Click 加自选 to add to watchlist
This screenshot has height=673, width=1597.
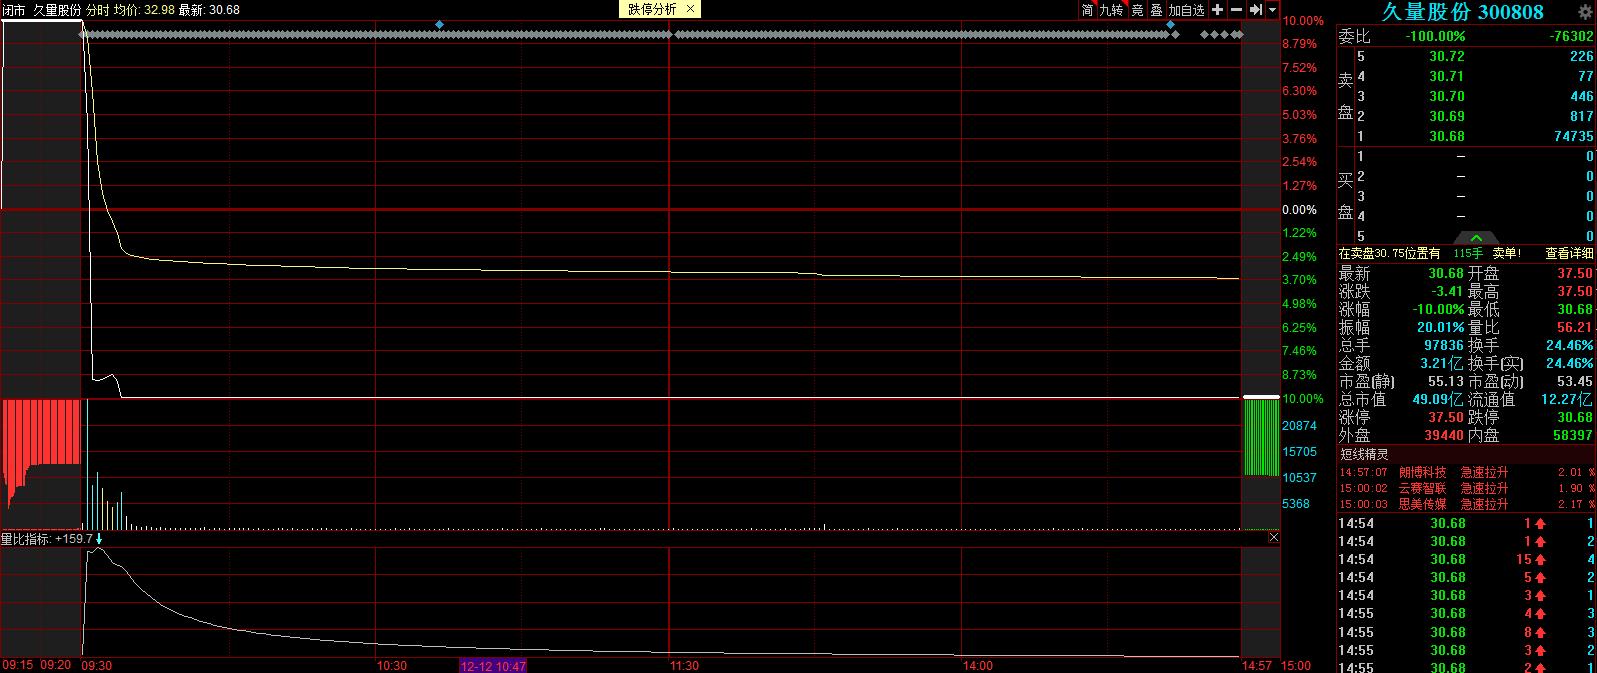point(1187,10)
